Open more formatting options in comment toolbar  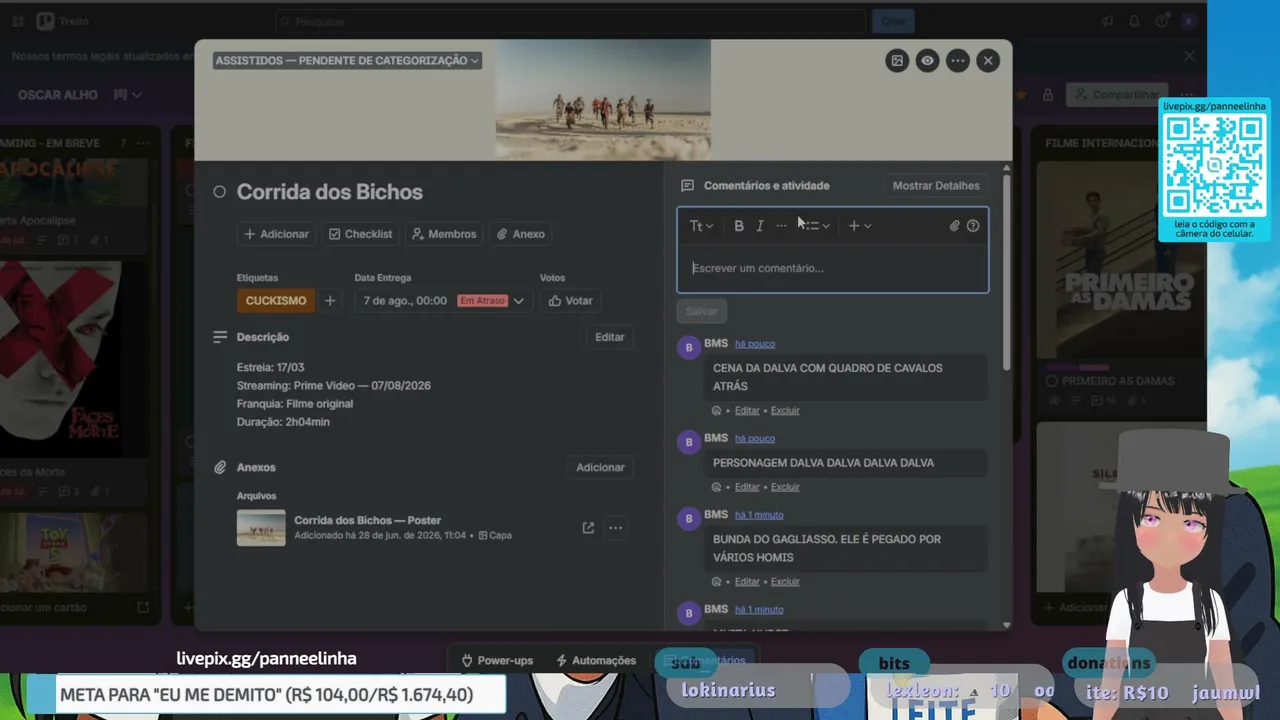[781, 226]
